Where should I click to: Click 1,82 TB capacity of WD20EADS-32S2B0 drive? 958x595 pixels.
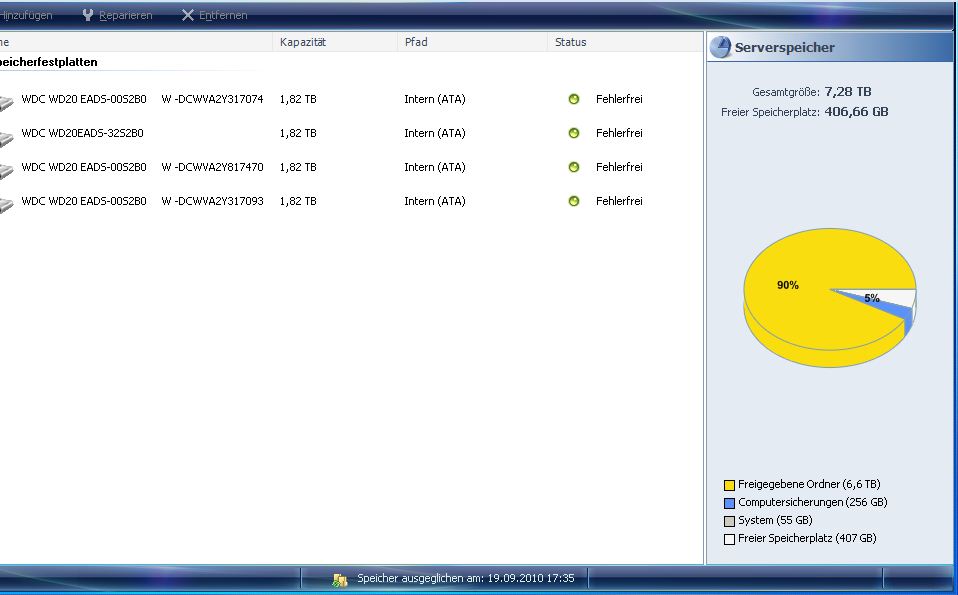(298, 133)
